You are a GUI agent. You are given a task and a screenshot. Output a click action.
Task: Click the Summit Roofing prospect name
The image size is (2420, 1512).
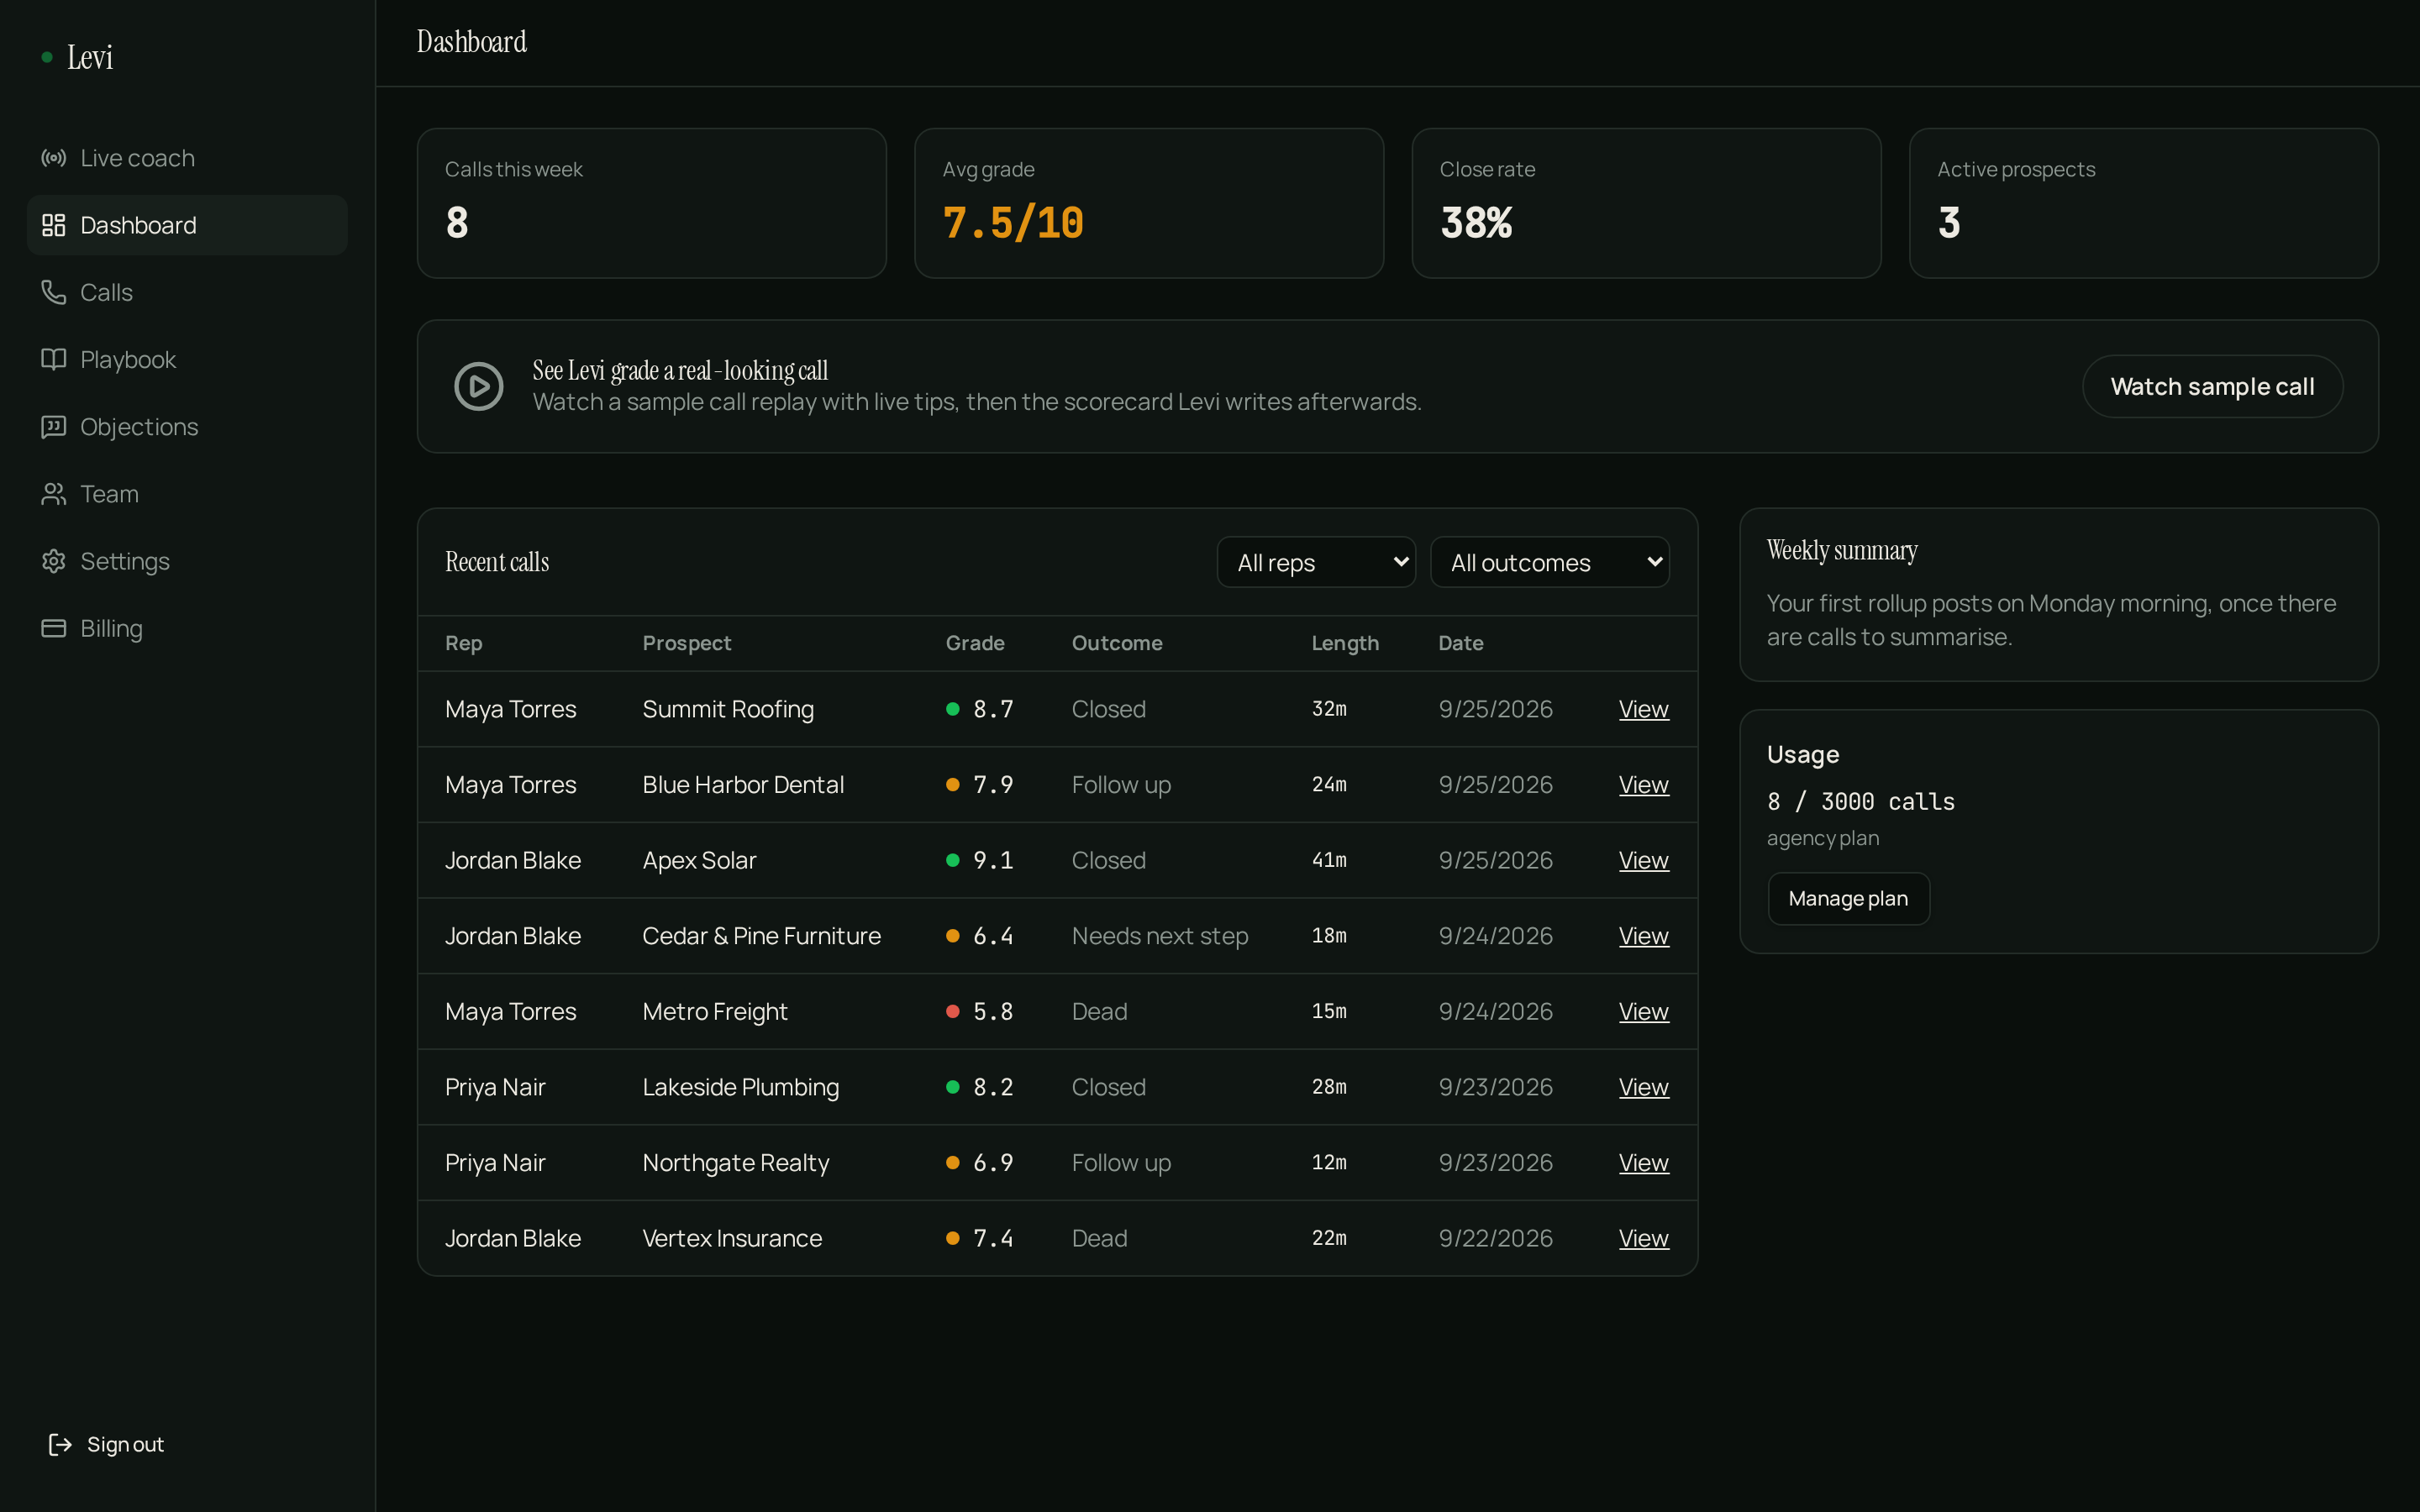728,709
